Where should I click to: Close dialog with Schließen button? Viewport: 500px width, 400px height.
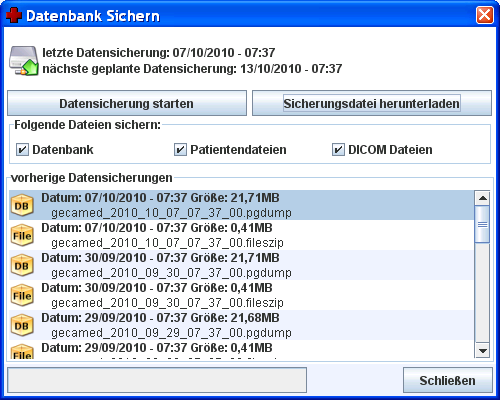point(448,380)
